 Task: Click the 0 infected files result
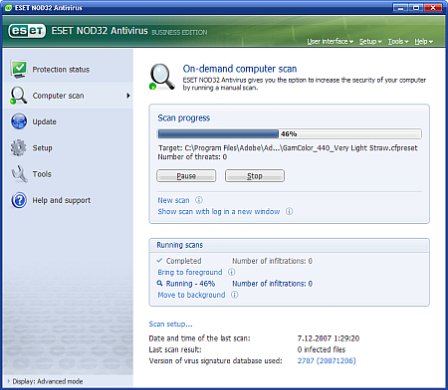(321, 350)
